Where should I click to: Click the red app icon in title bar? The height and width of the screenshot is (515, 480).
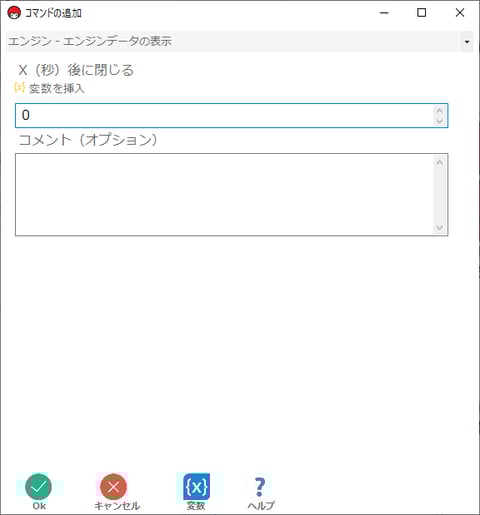[14, 13]
